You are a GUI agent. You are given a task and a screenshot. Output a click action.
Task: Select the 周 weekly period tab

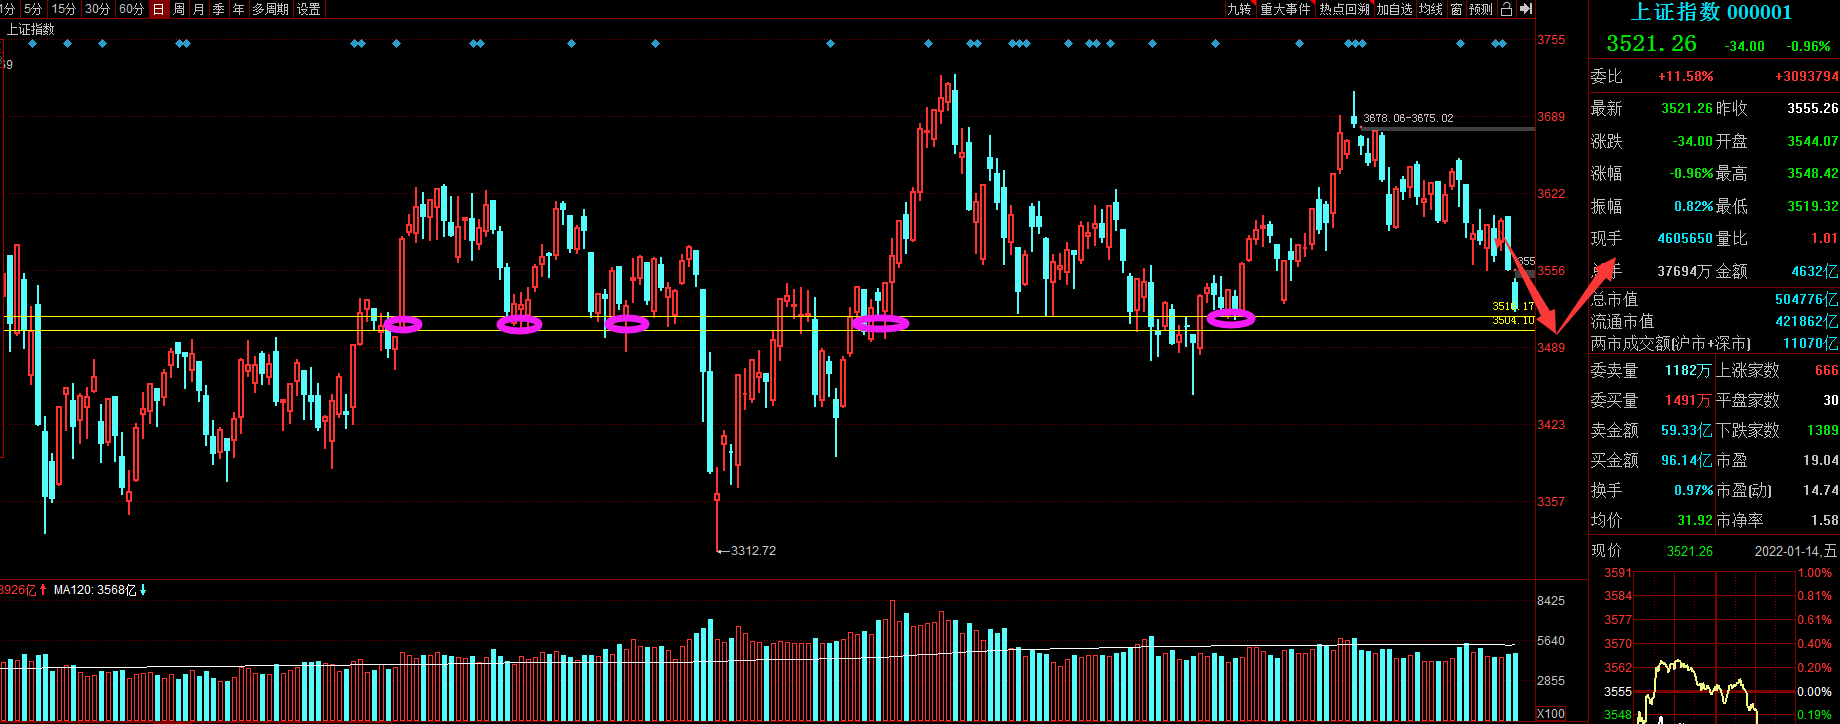(x=179, y=9)
